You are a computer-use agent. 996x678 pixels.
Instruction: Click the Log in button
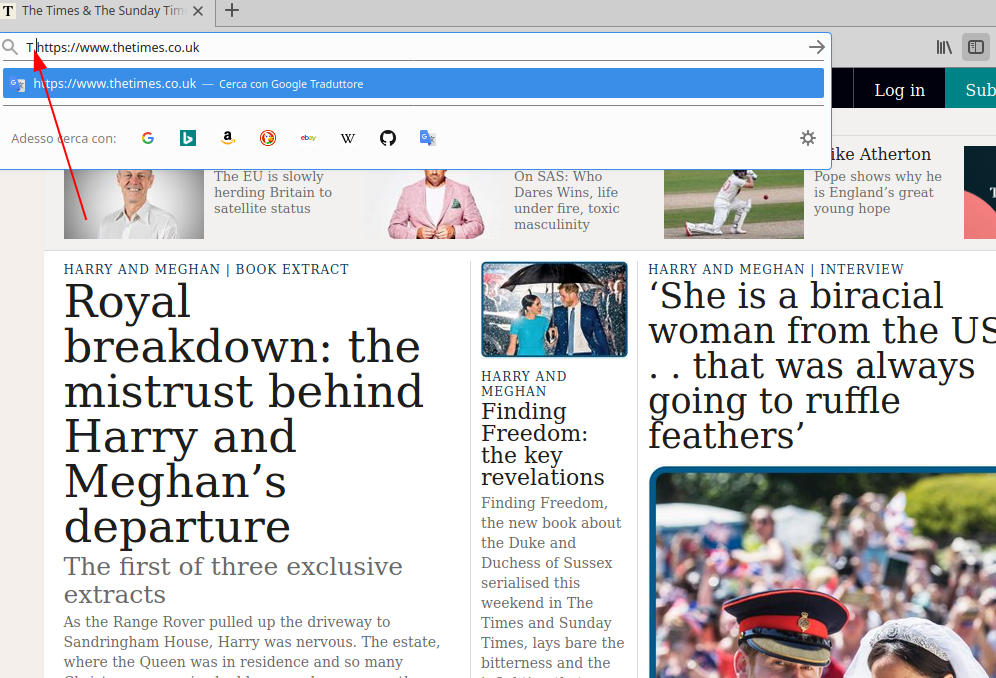coord(899,90)
